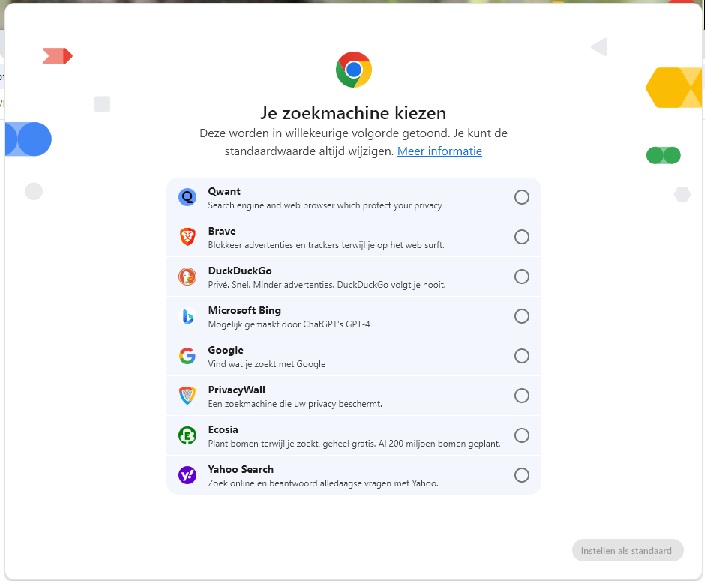Click the Chrome logo at top
The image size is (705, 581).
click(353, 70)
